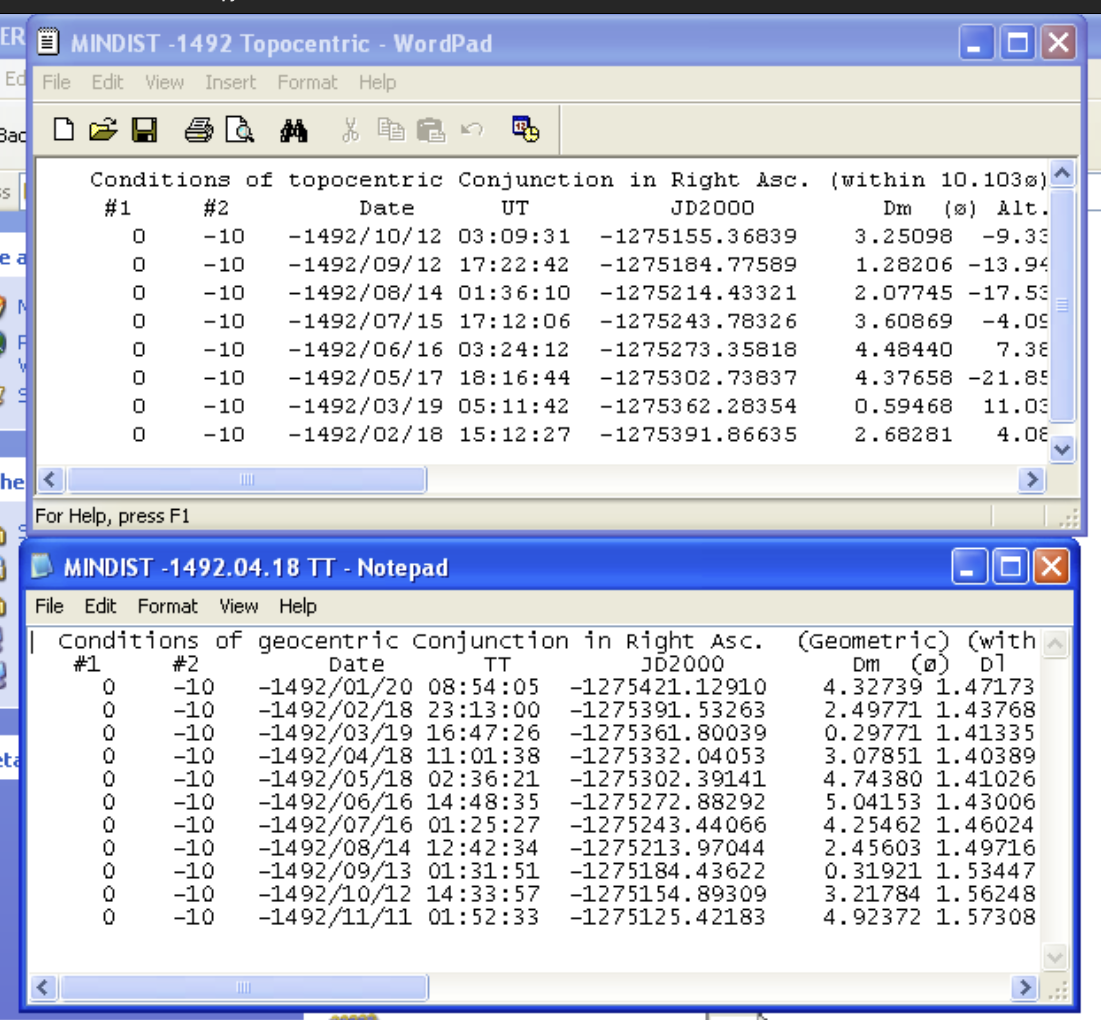1101x1020 pixels.
Task: Insert Date/Time using WordPad toolbar icon
Action: (525, 130)
